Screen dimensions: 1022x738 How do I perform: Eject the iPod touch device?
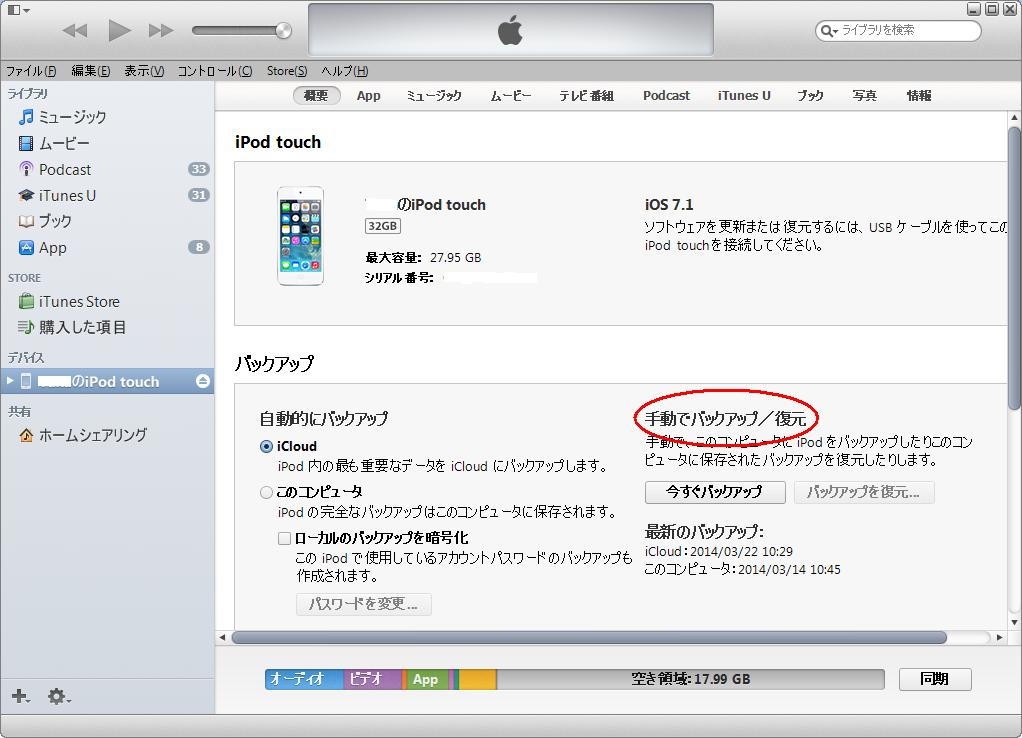tap(203, 381)
